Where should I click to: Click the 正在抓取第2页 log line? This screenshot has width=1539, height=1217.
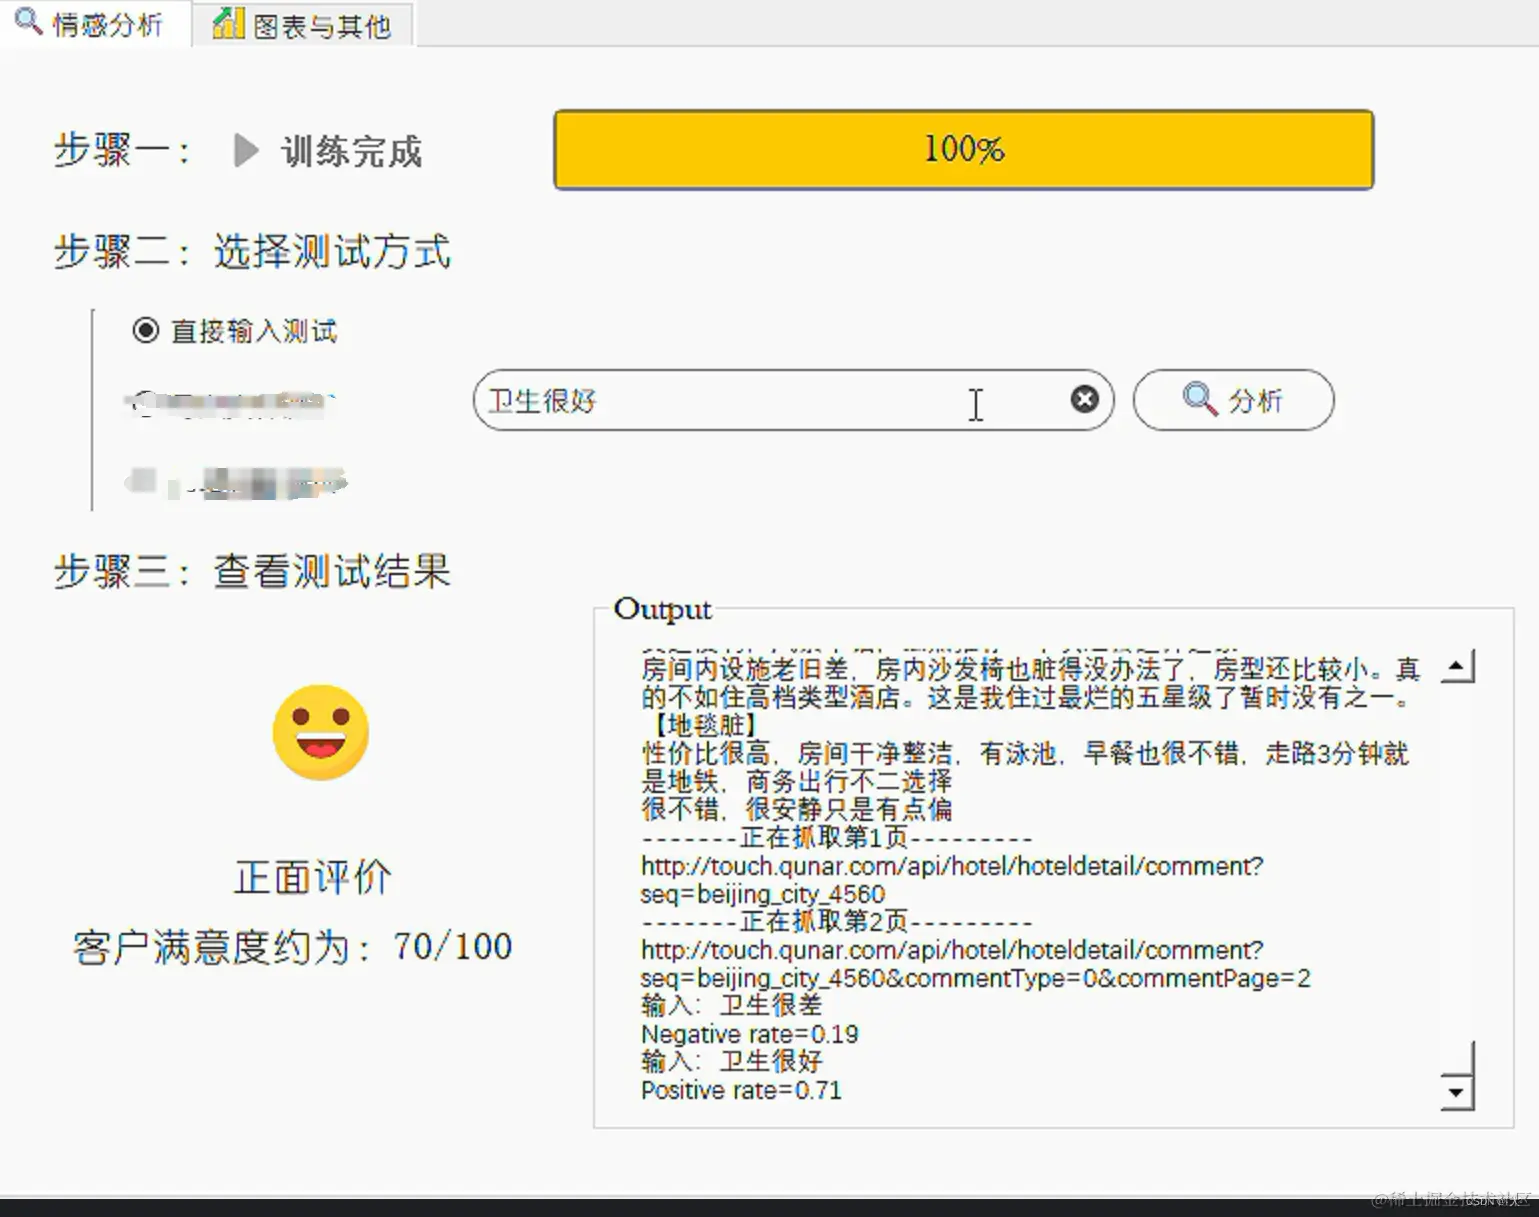coord(837,922)
